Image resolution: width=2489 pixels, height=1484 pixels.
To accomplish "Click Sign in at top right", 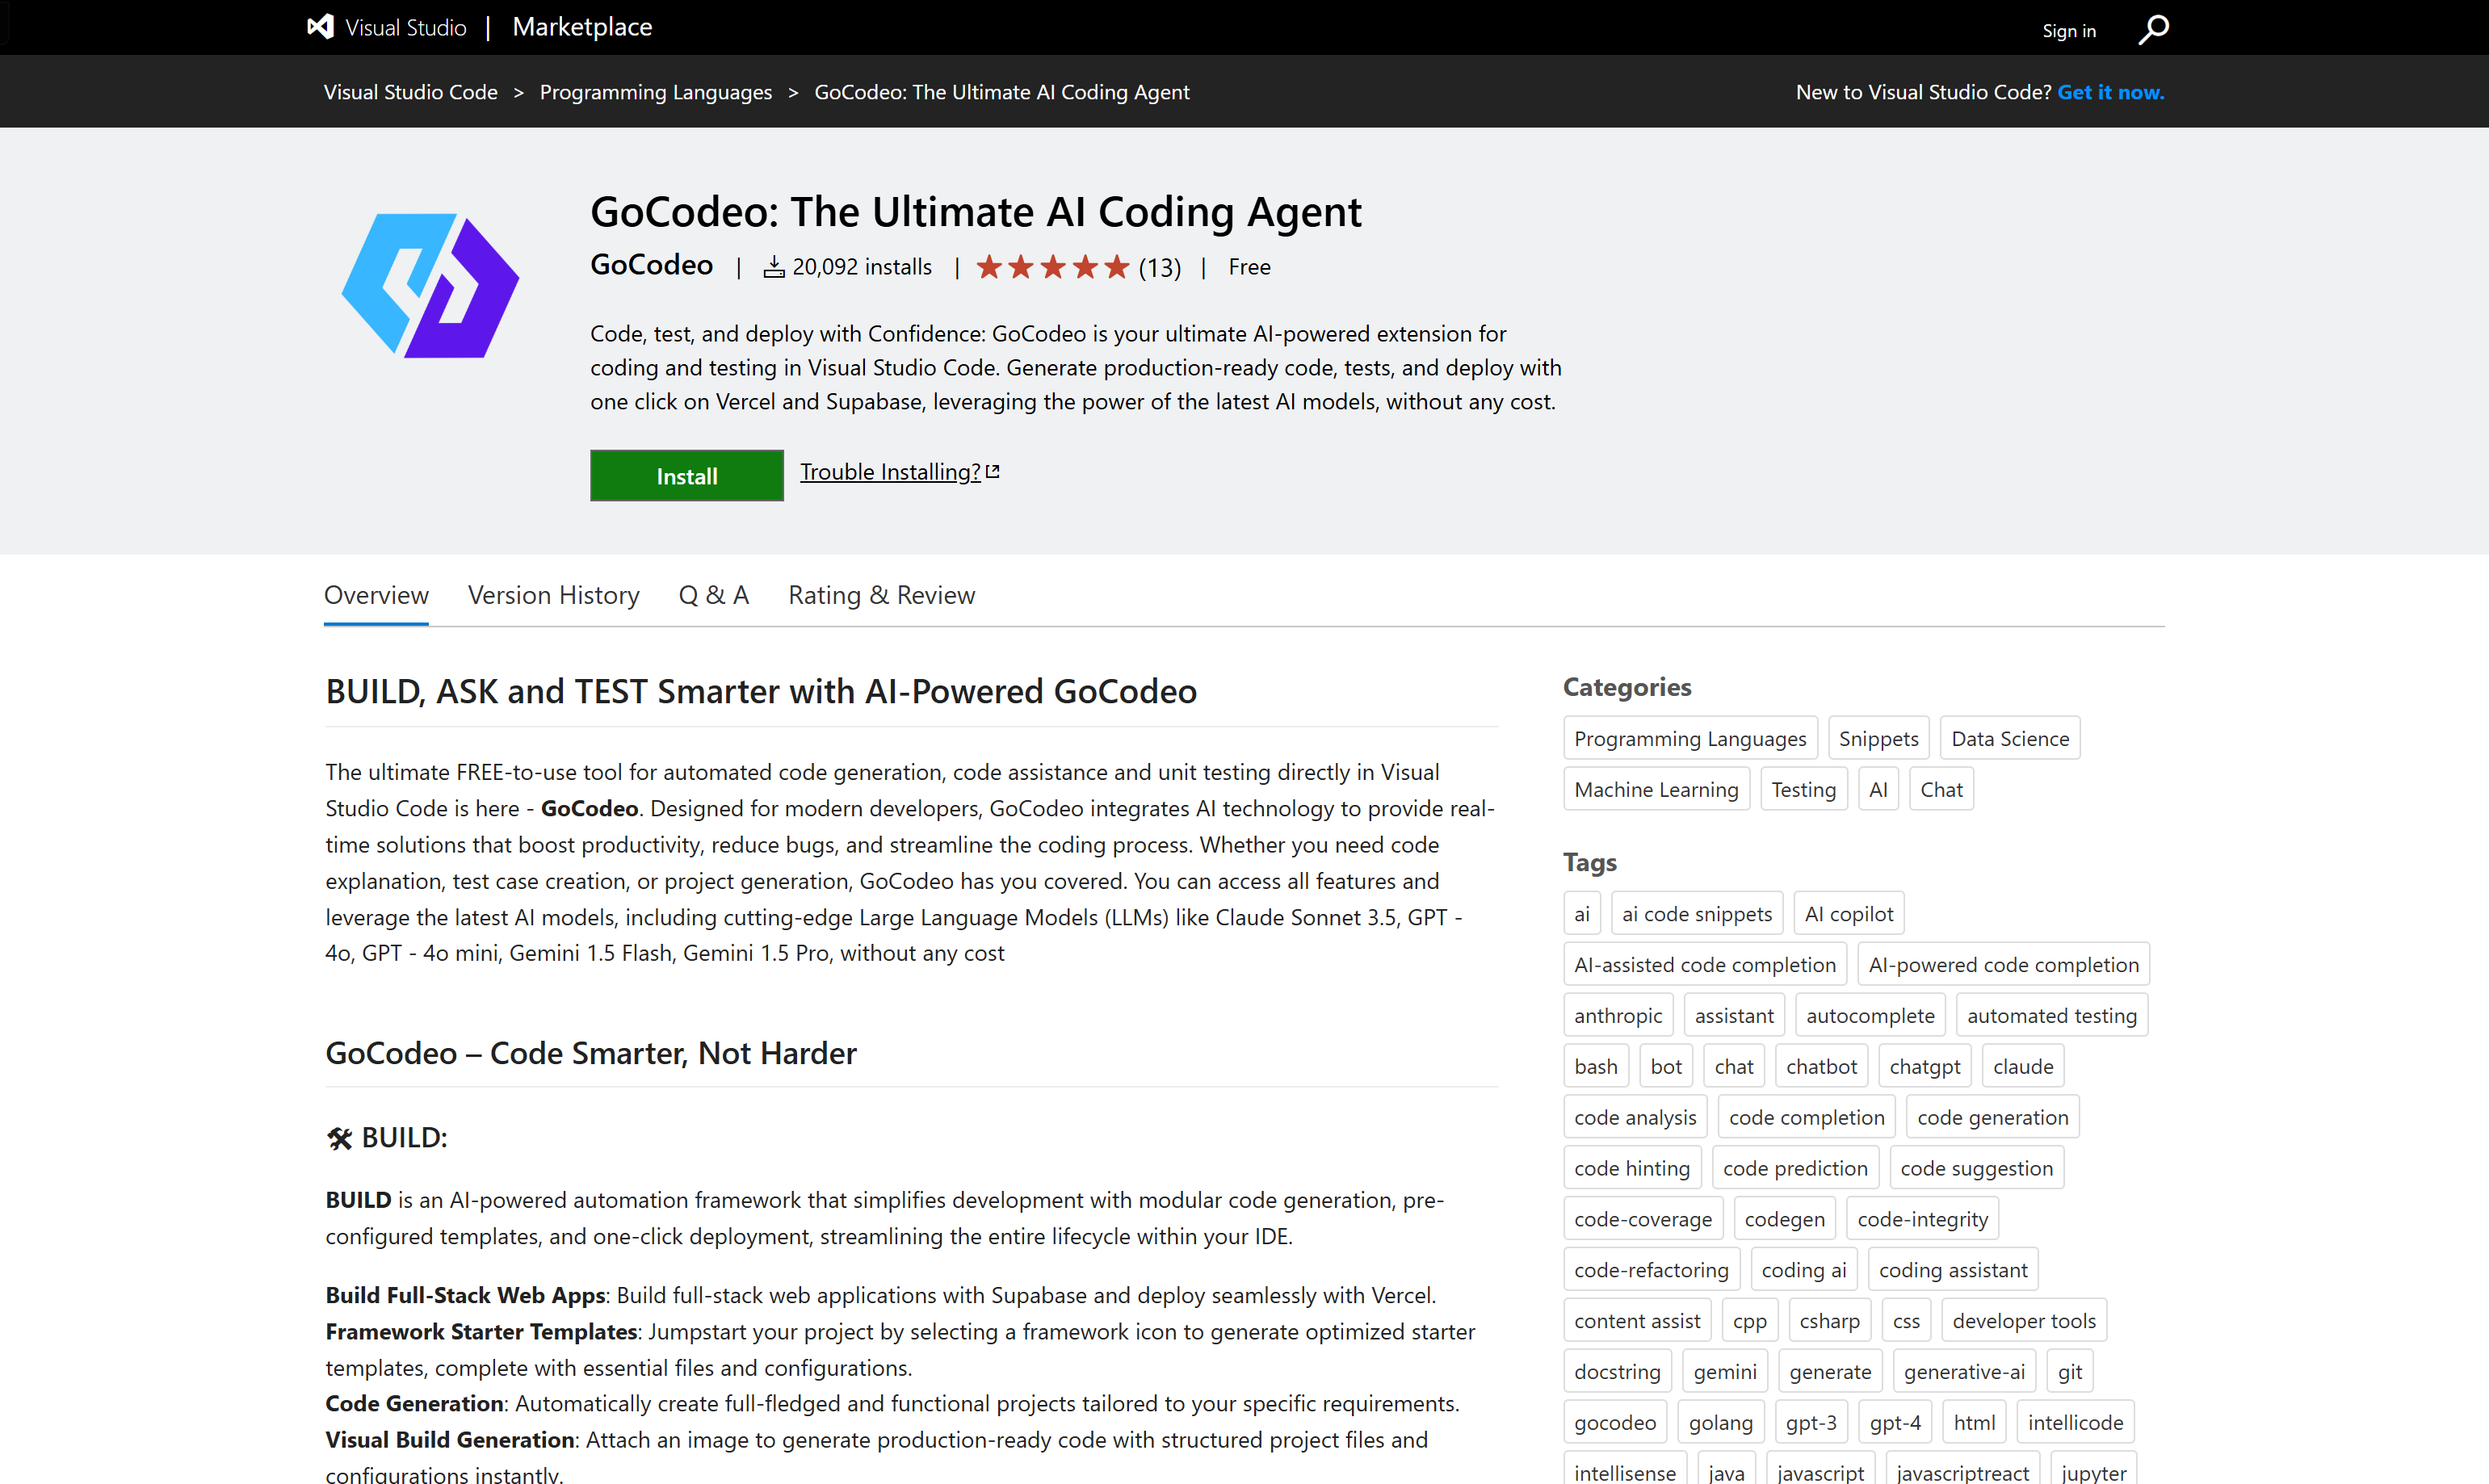I will pos(2068,31).
